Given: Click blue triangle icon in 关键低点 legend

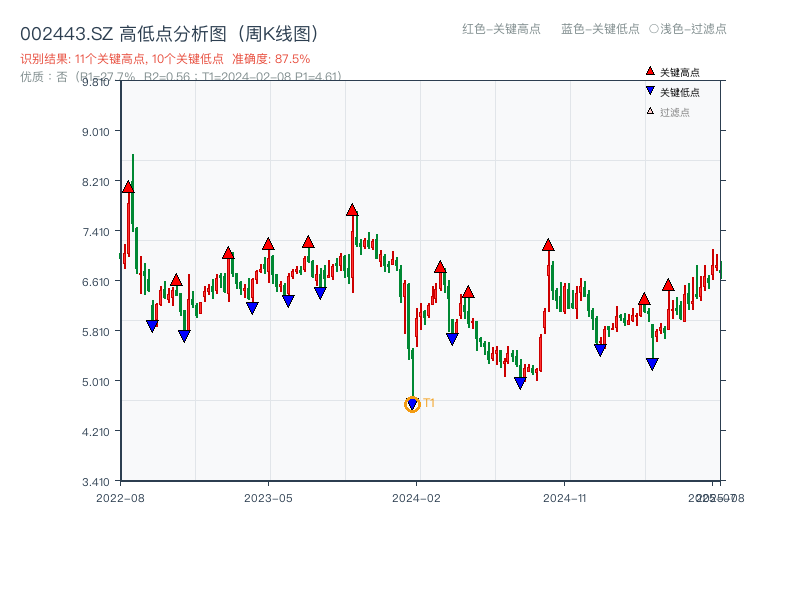Looking at the screenshot, I should [x=650, y=91].
